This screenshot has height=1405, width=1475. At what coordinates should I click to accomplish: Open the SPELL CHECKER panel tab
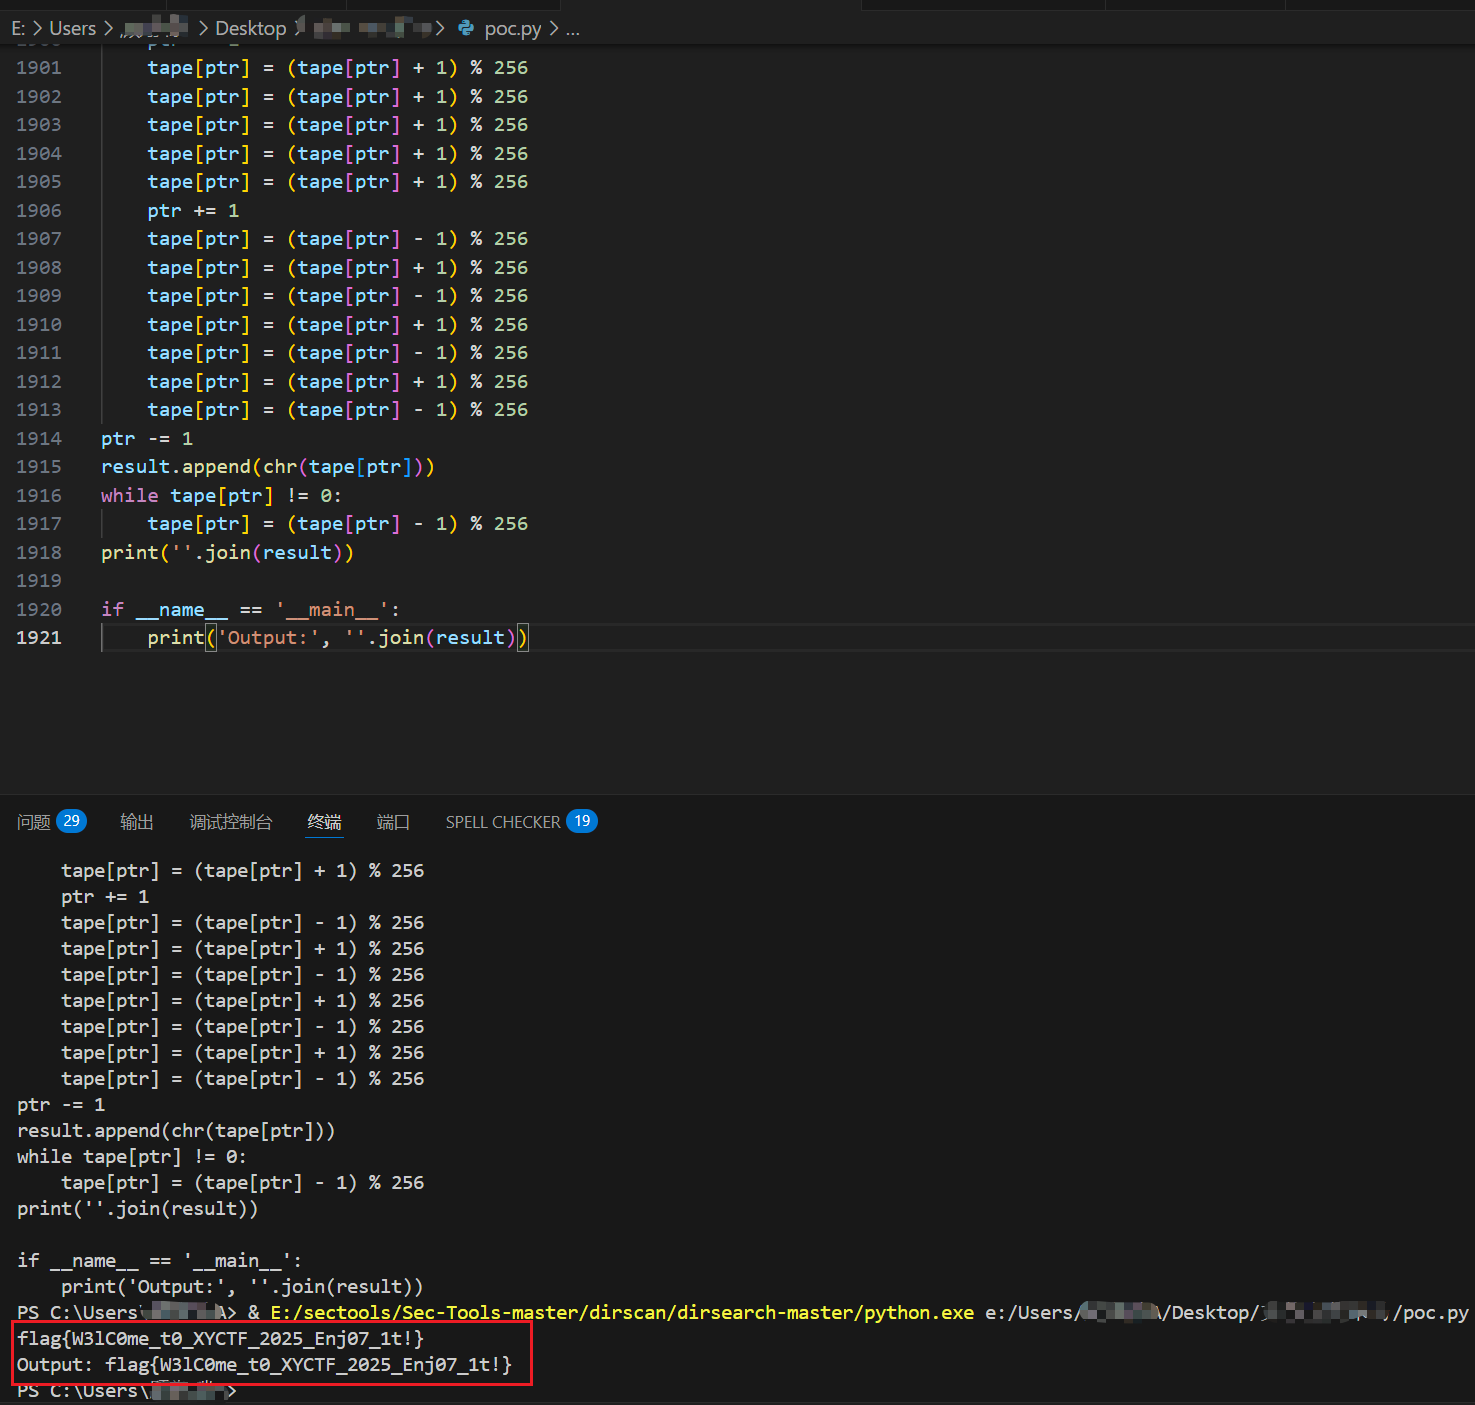pos(502,822)
